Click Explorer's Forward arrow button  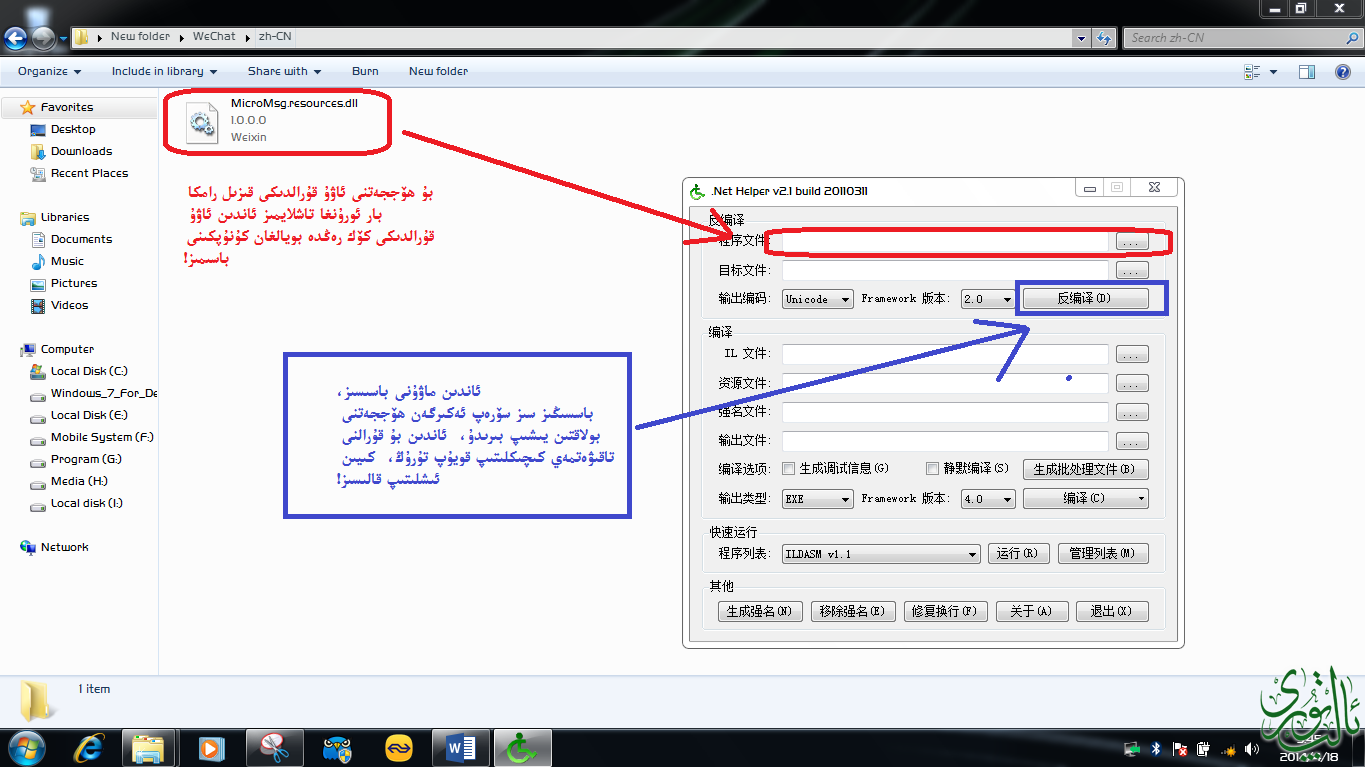point(44,39)
